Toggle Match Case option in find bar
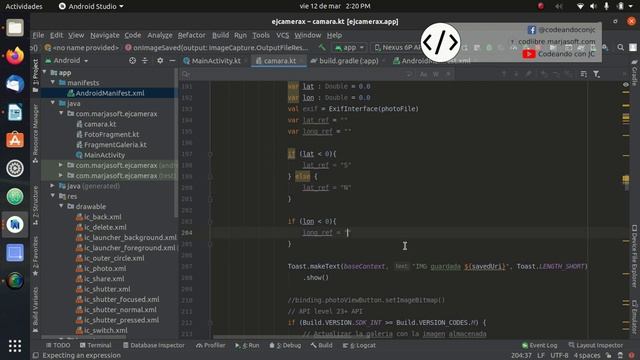Viewport: 640px width, 360px height. pos(423,74)
